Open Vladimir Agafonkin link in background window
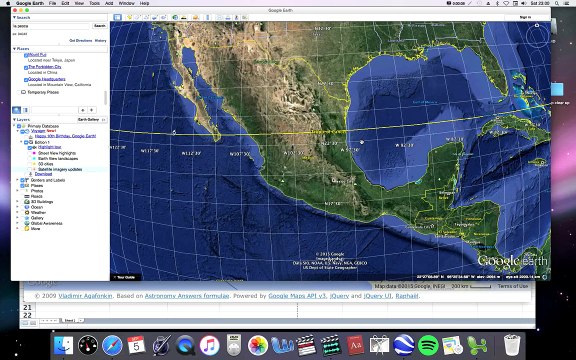The height and width of the screenshot is (360, 576). tap(85, 296)
